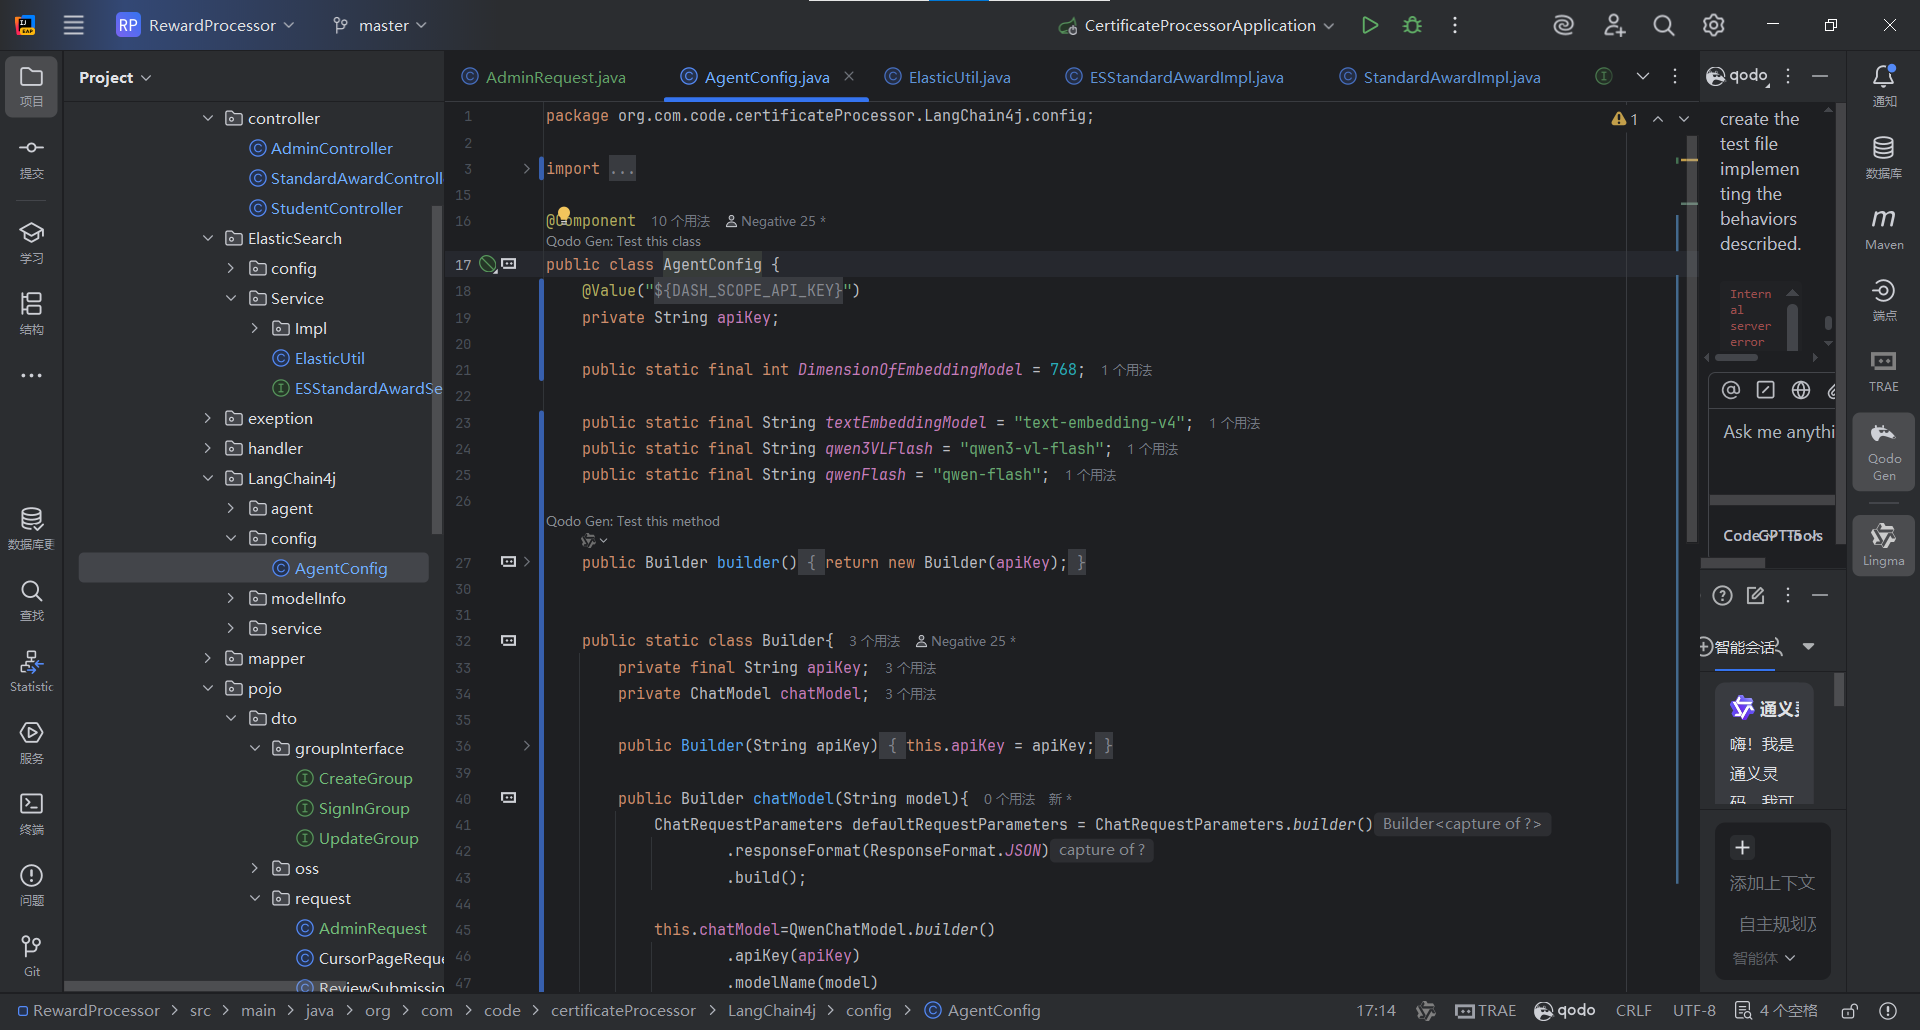This screenshot has width=1920, height=1030.
Task: Switch to ESStandardAwardImpl.java tab
Action: coord(1175,77)
